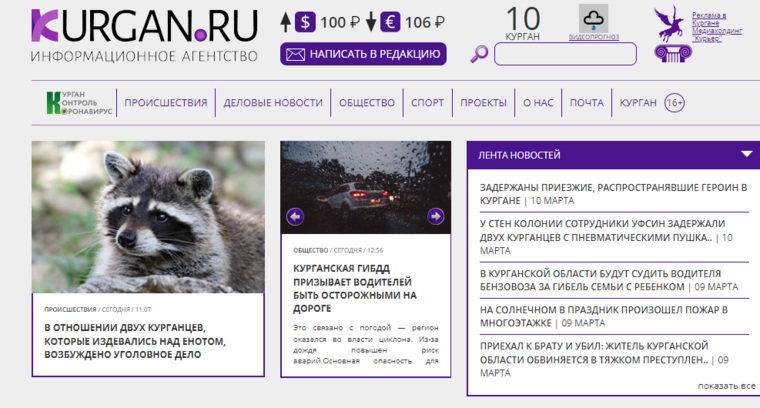
Task: Click the Лента новостей header title
Action: [x=519, y=155]
